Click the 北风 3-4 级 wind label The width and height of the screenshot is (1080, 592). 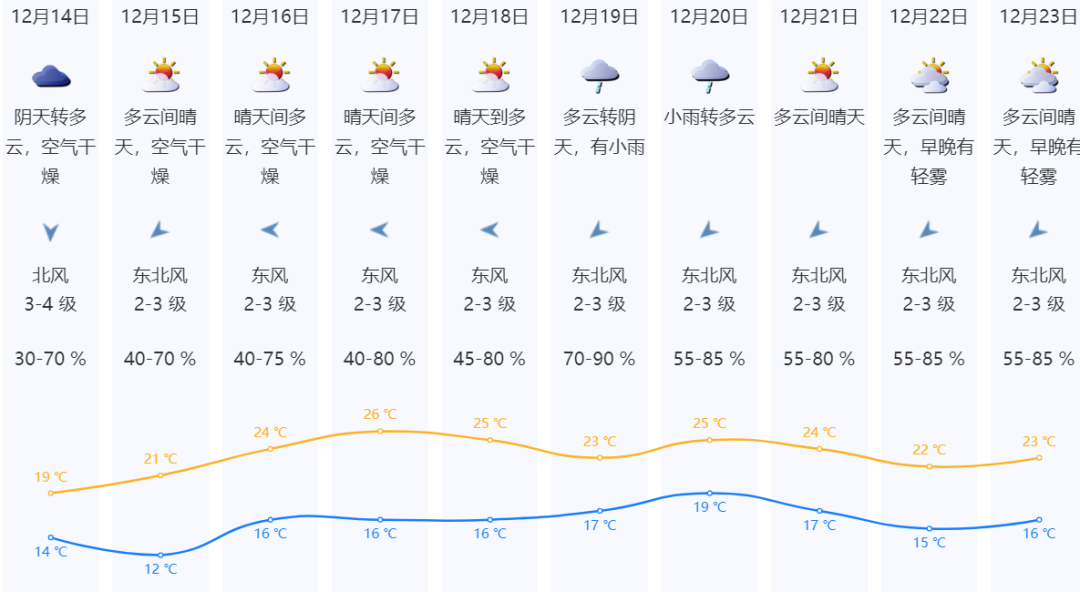click(x=50, y=289)
